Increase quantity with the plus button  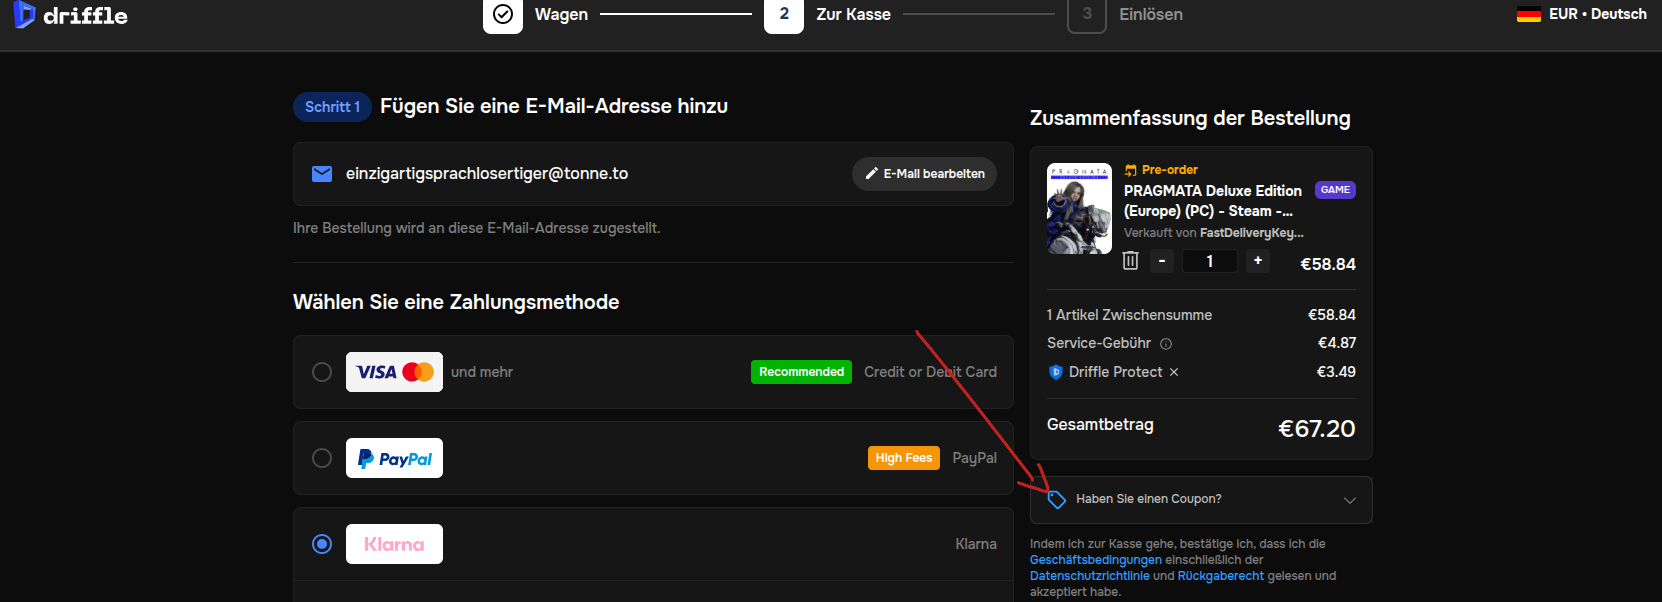(1258, 261)
